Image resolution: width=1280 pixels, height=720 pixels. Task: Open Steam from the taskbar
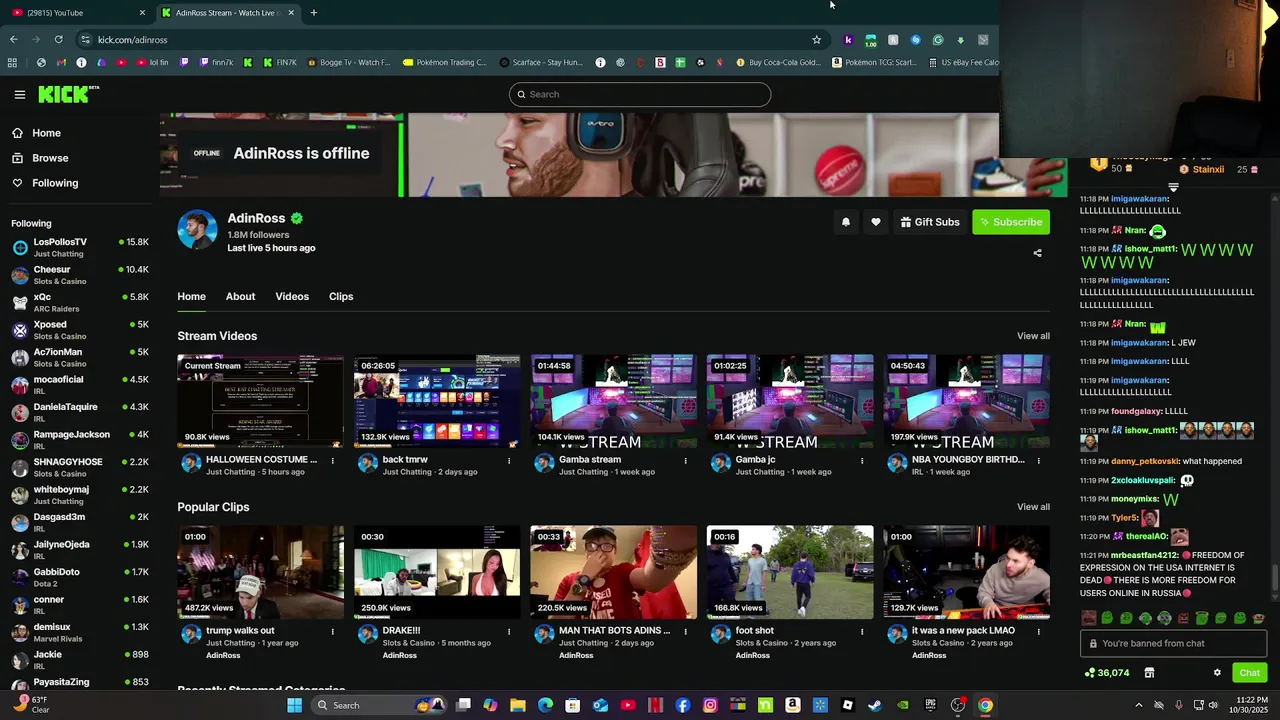tap(875, 705)
